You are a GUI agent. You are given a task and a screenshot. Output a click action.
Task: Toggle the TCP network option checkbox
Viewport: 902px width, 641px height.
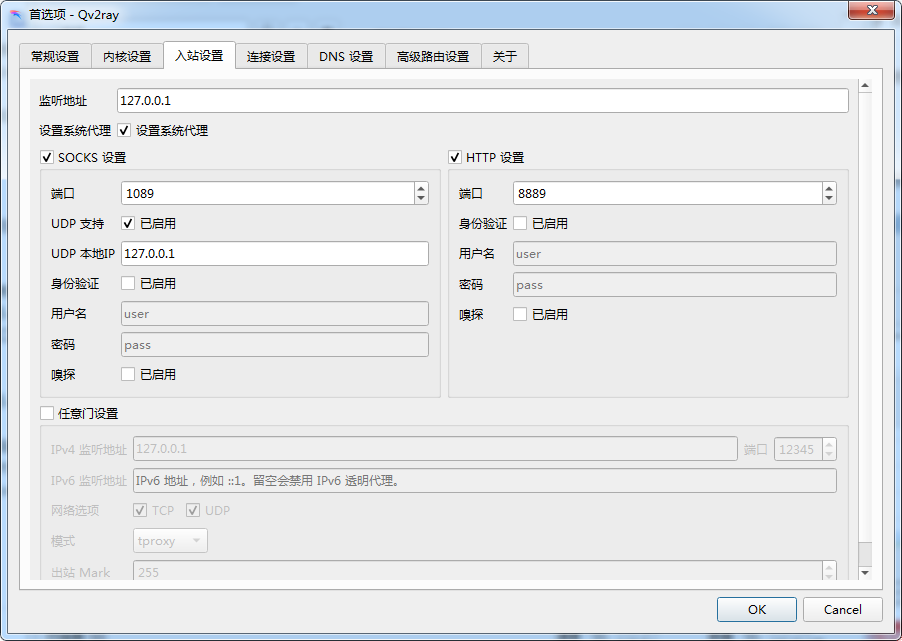click(140, 510)
